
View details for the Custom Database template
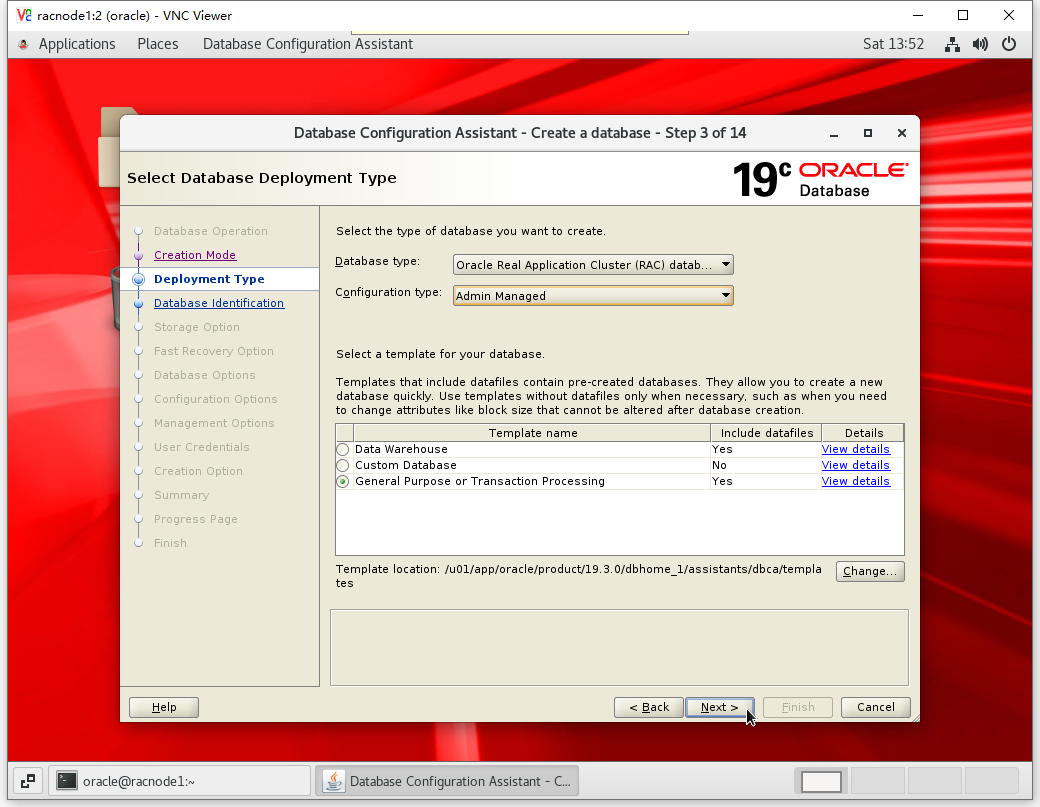(x=855, y=466)
